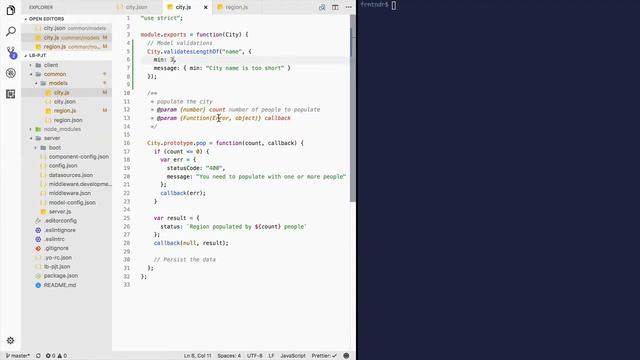Click the EXPLORER panel title
Viewport: 640px width, 360px height.
(41, 7)
